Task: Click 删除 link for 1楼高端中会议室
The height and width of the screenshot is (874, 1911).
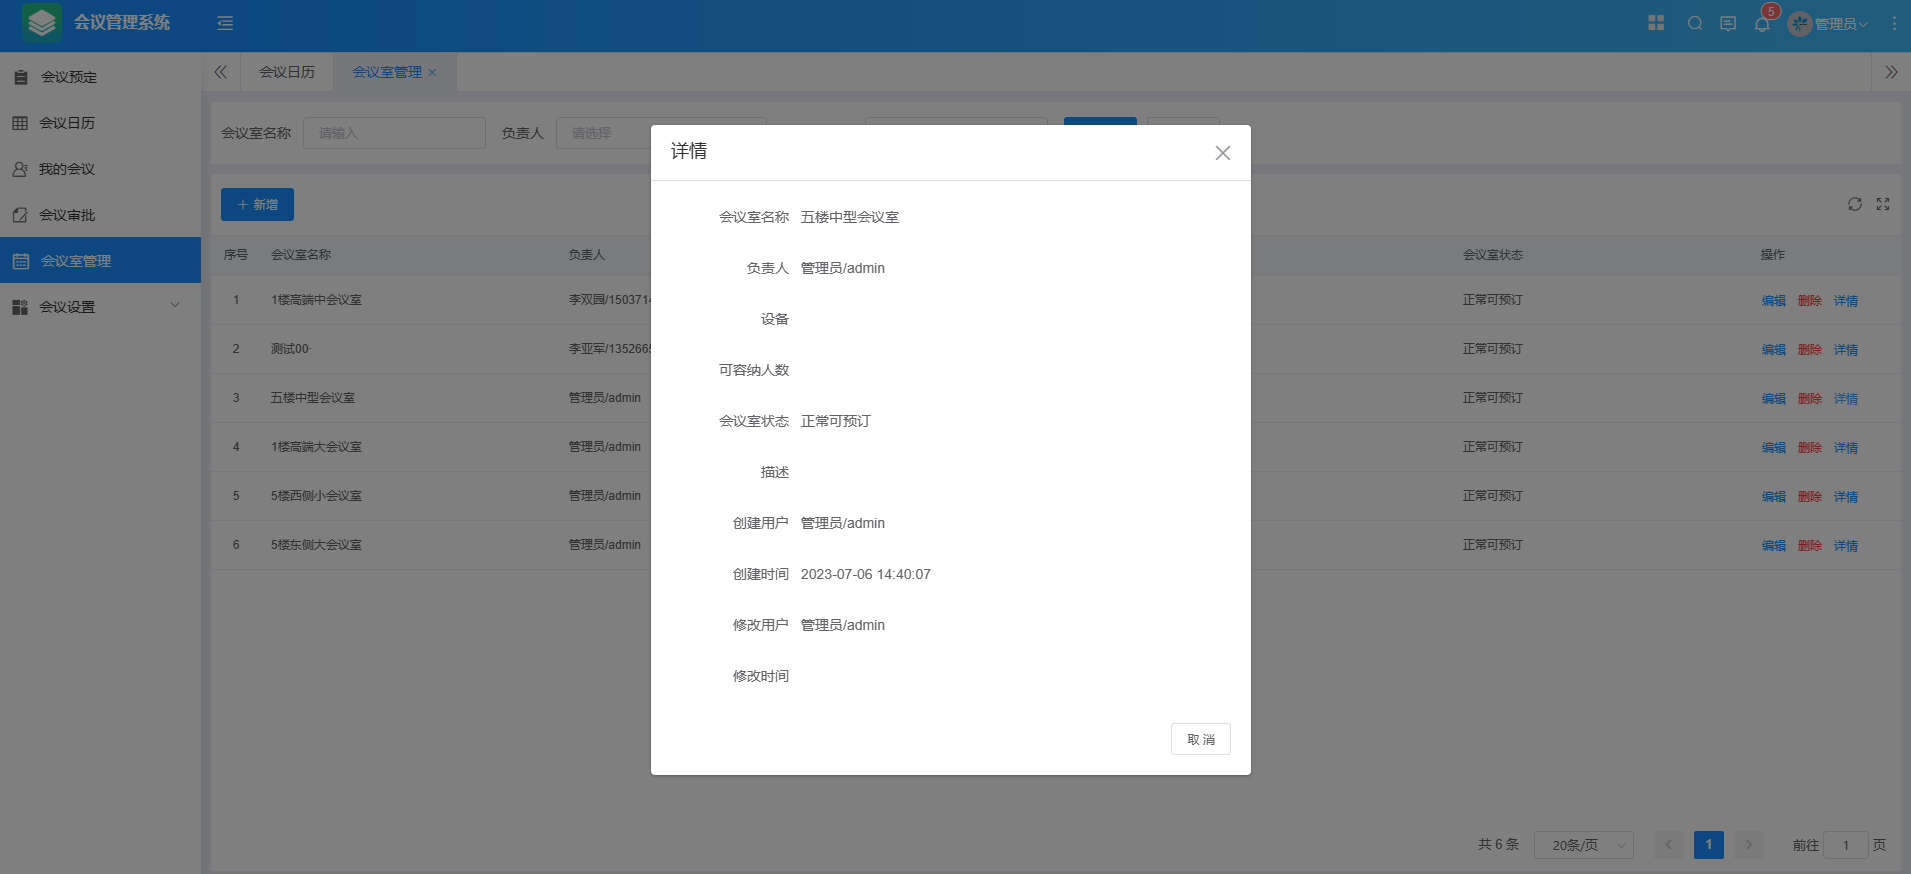Action: 1809,301
